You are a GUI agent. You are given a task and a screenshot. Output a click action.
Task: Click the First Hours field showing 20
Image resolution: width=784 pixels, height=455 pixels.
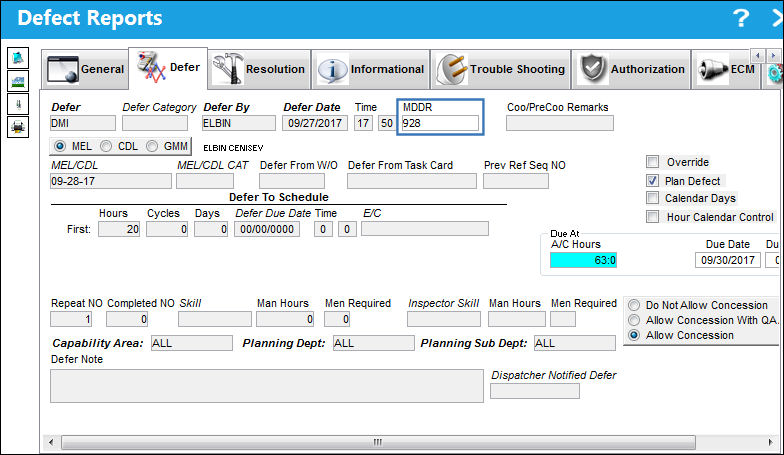[x=119, y=229]
